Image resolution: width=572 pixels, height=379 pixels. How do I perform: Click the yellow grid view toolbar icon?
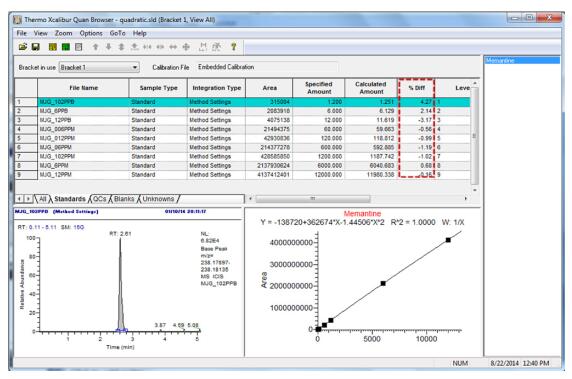pos(53,47)
